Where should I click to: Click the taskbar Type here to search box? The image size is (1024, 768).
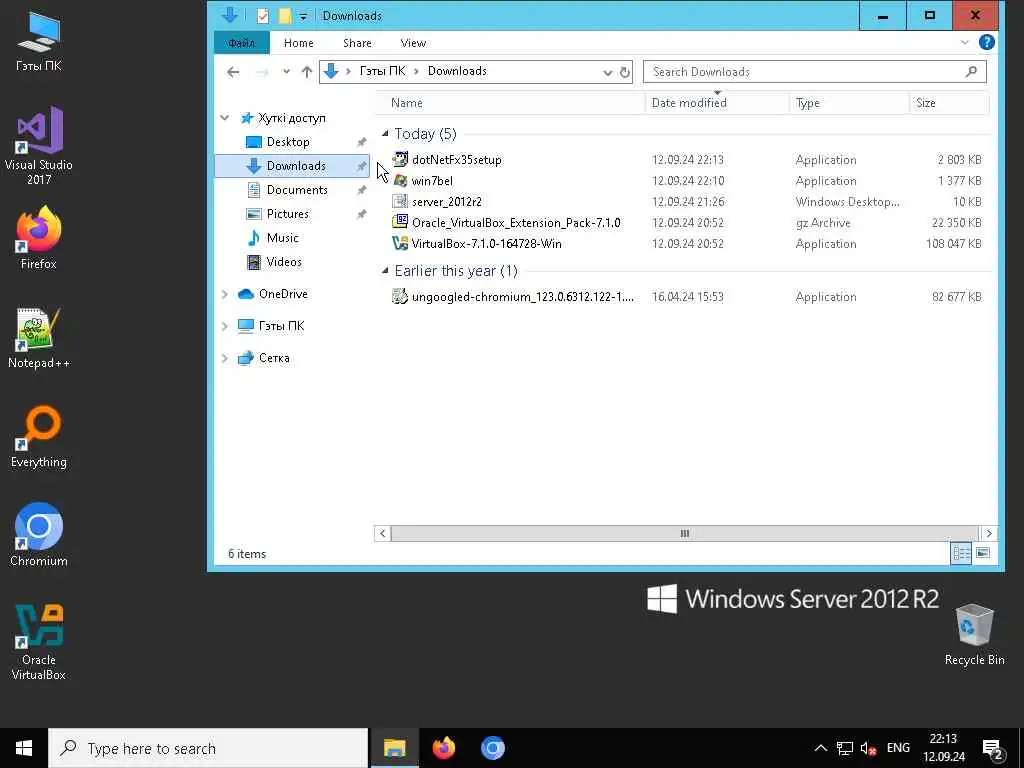coord(208,748)
